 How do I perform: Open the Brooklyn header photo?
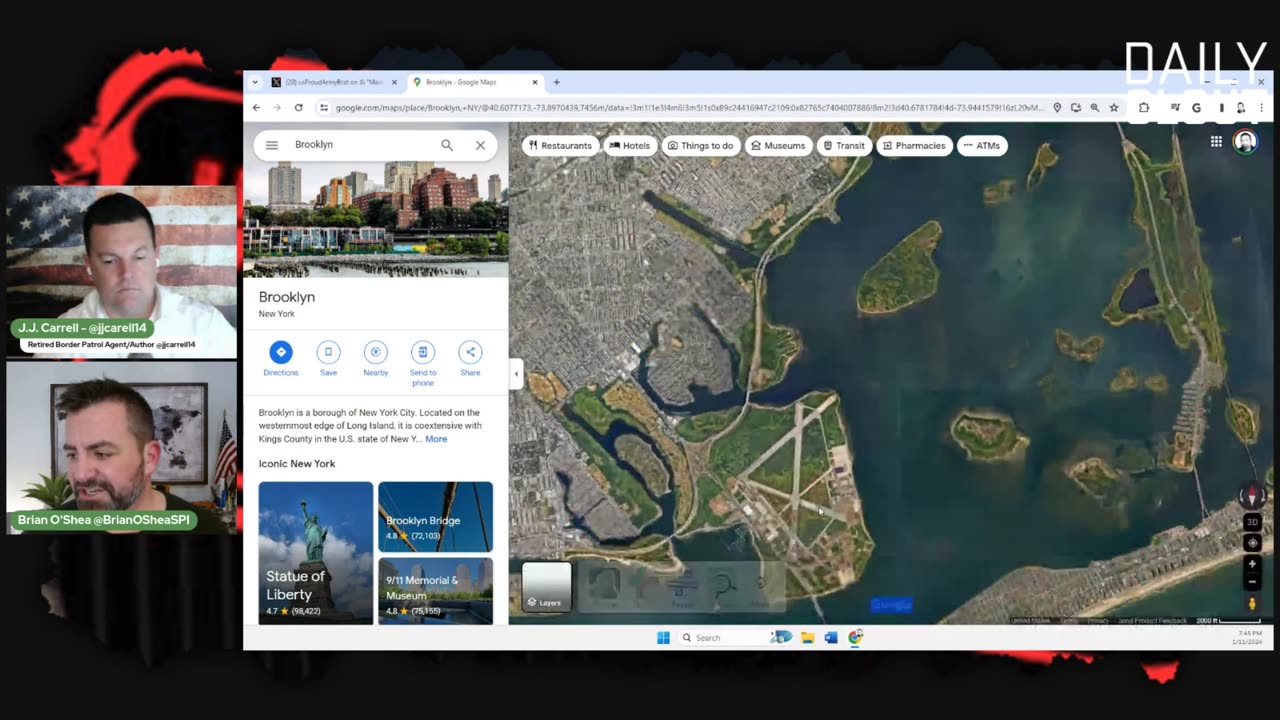376,219
